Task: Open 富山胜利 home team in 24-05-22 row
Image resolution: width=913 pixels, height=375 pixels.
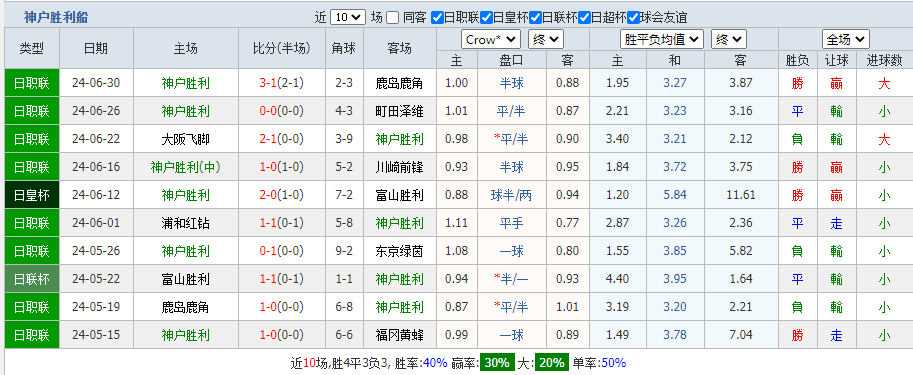Action: tap(186, 279)
